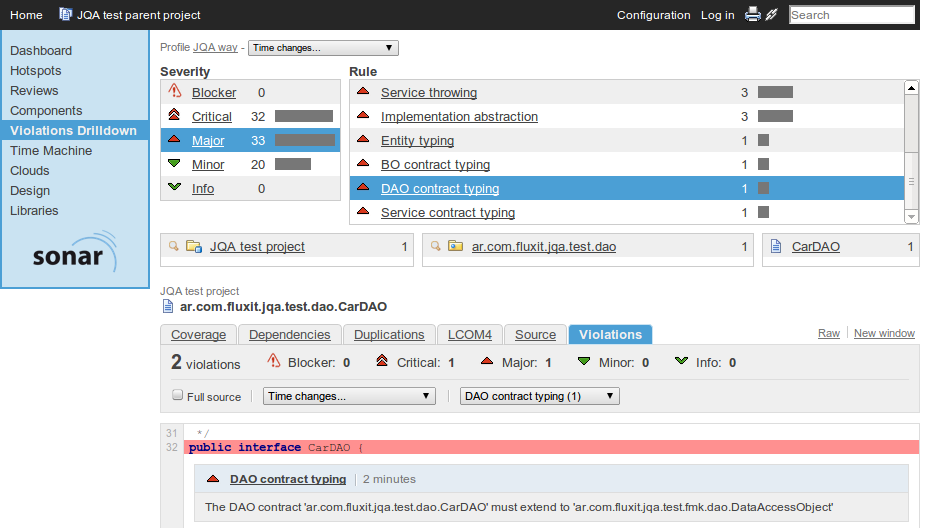Click the Sonar logo in the sidebar
The width and height of the screenshot is (925, 528).
[x=75, y=252]
